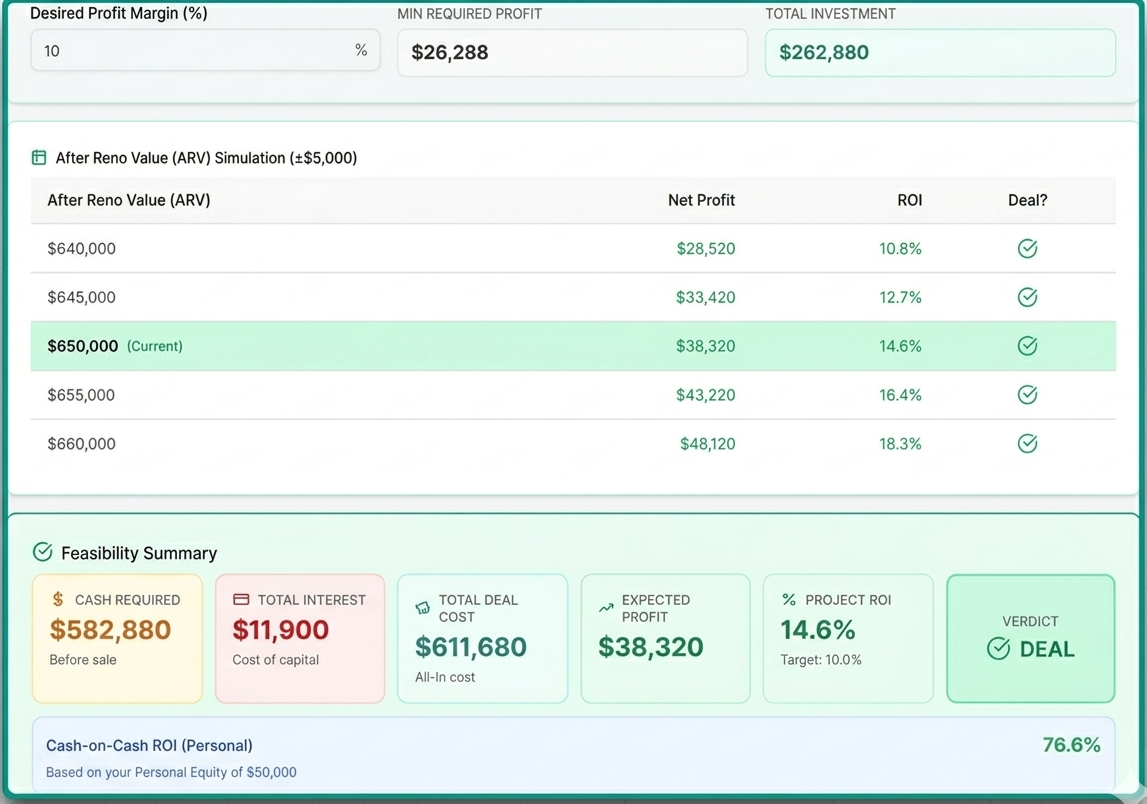1147x804 pixels.
Task: Toggle the deal approval check for $640,000 row
Action: coord(1027,248)
